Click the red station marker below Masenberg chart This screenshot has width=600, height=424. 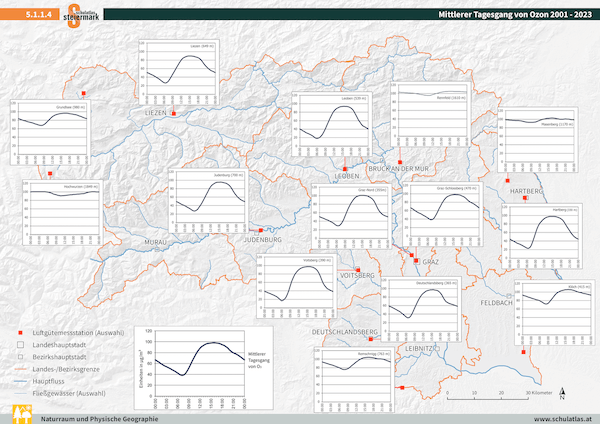pyautogui.click(x=508, y=181)
